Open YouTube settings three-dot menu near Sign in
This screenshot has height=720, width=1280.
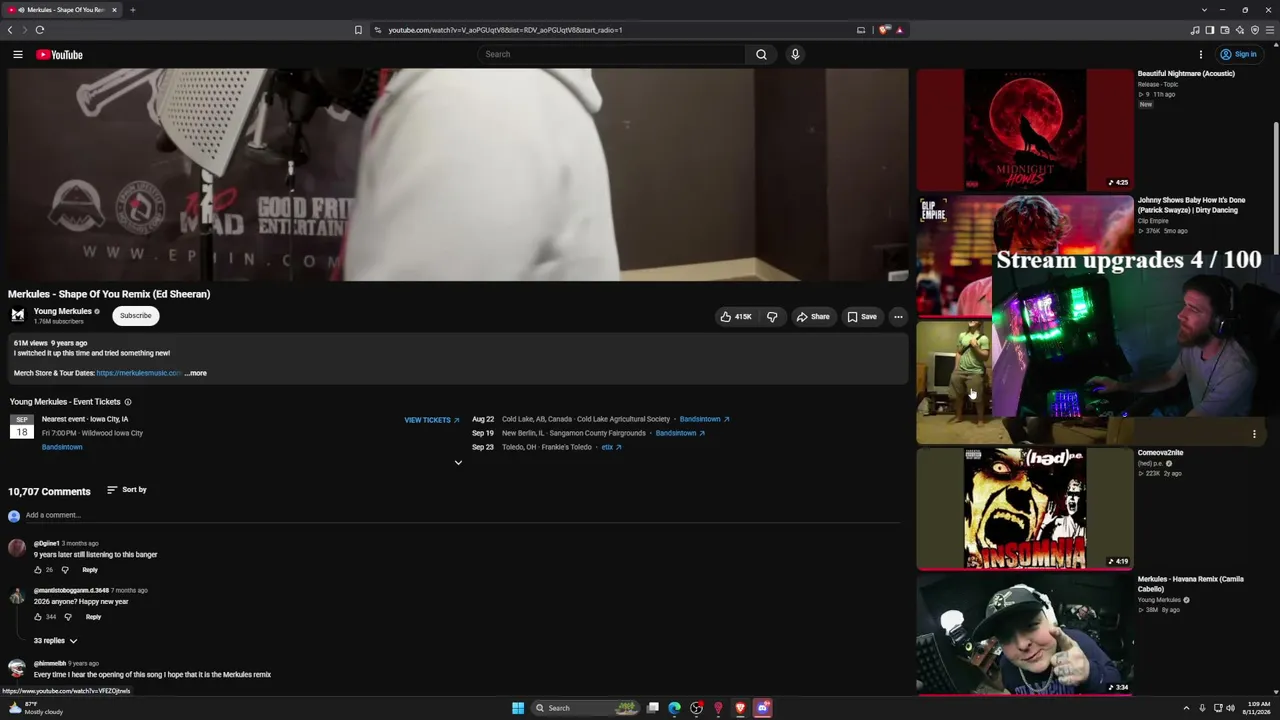click(1201, 55)
